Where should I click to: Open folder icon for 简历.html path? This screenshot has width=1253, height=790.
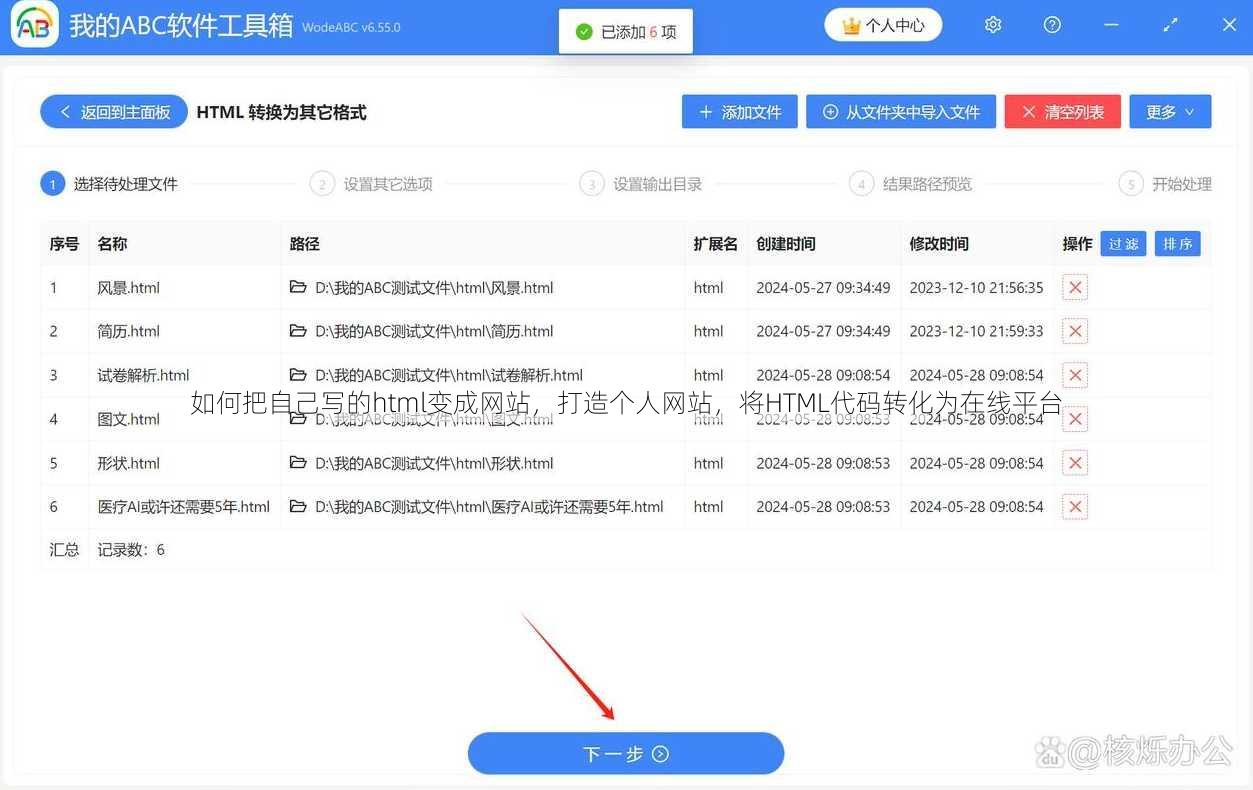click(298, 331)
